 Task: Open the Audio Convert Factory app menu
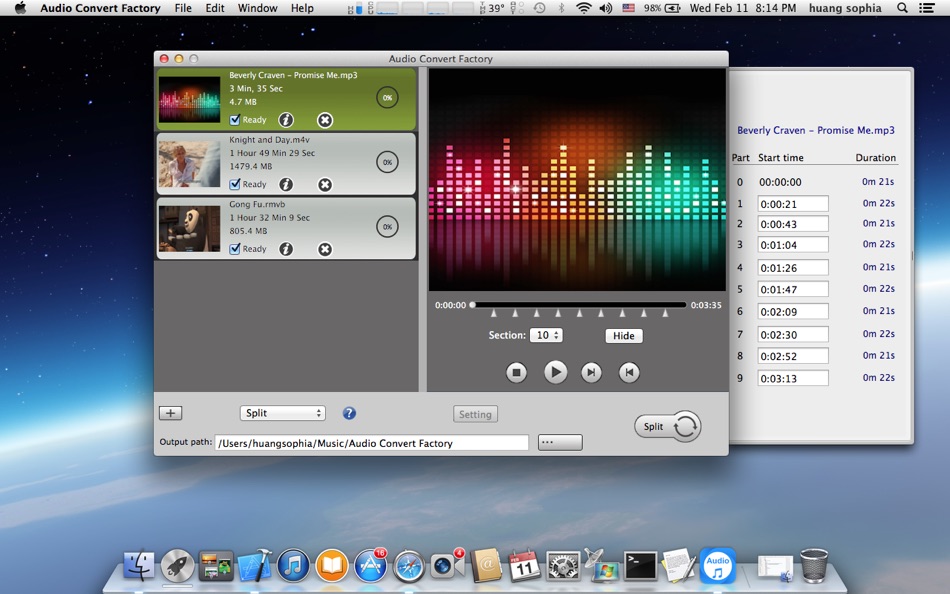click(100, 8)
